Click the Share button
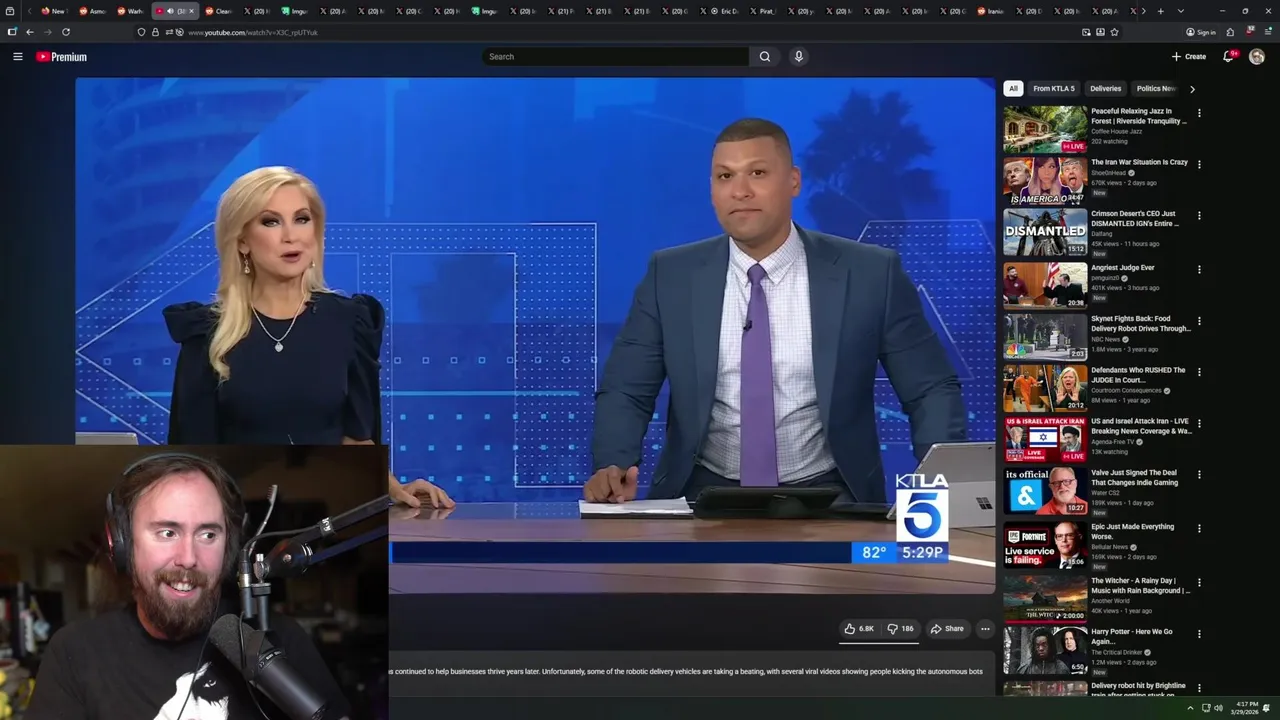The height and width of the screenshot is (720, 1280). tap(947, 629)
